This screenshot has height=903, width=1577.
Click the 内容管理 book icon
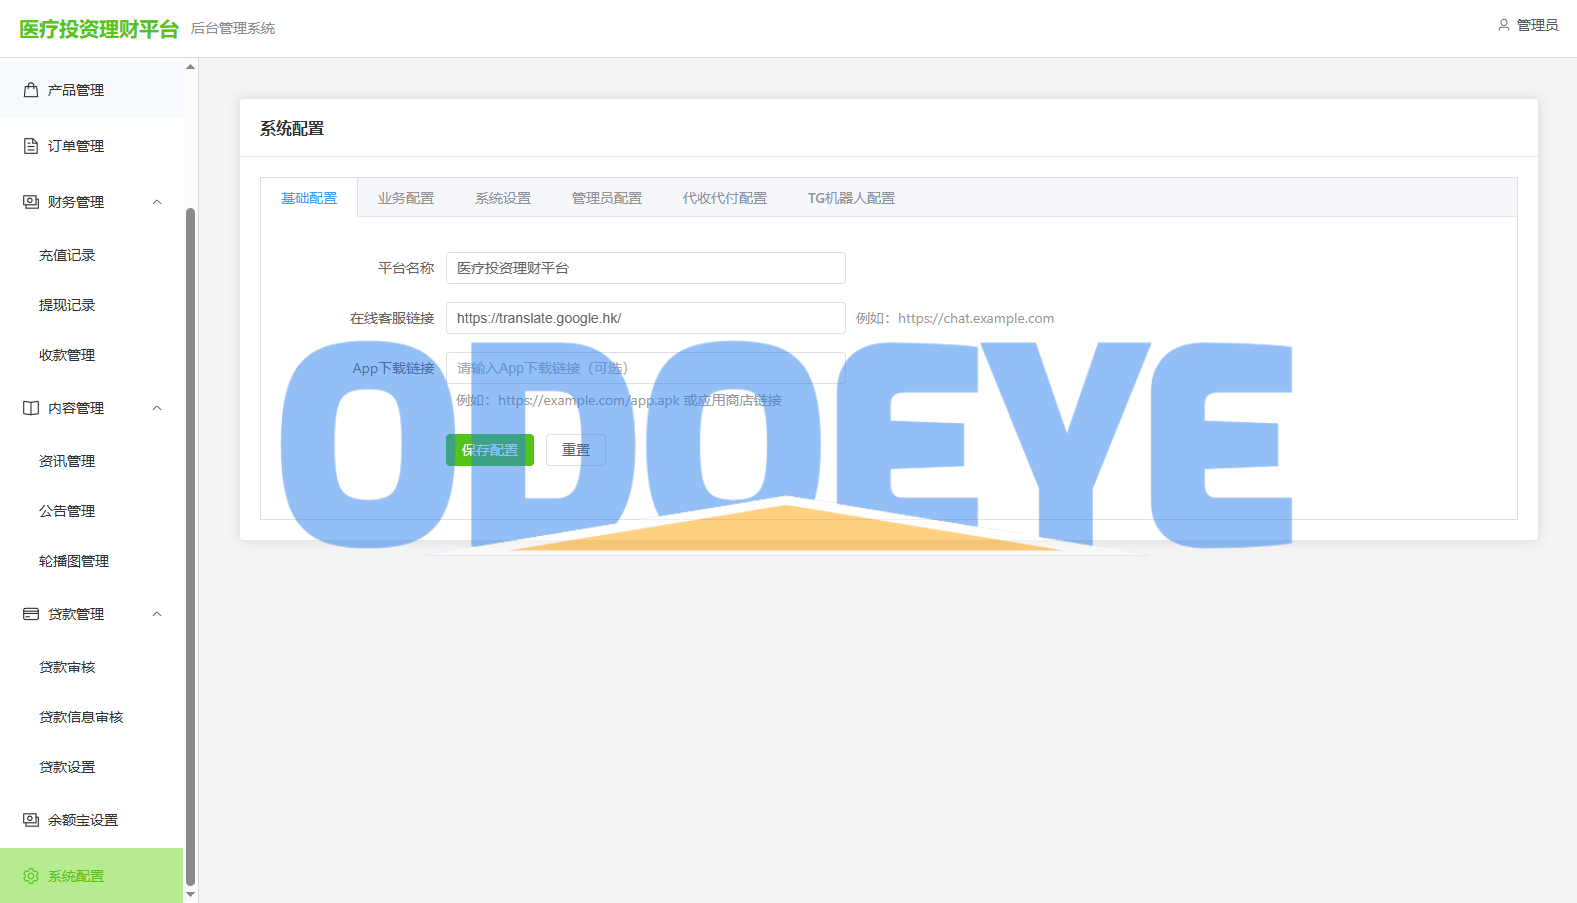point(31,408)
